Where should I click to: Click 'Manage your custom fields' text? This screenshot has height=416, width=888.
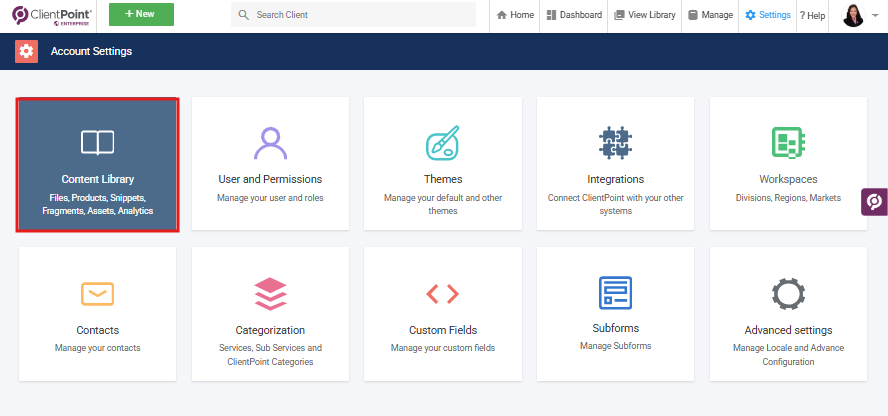tap(443, 348)
